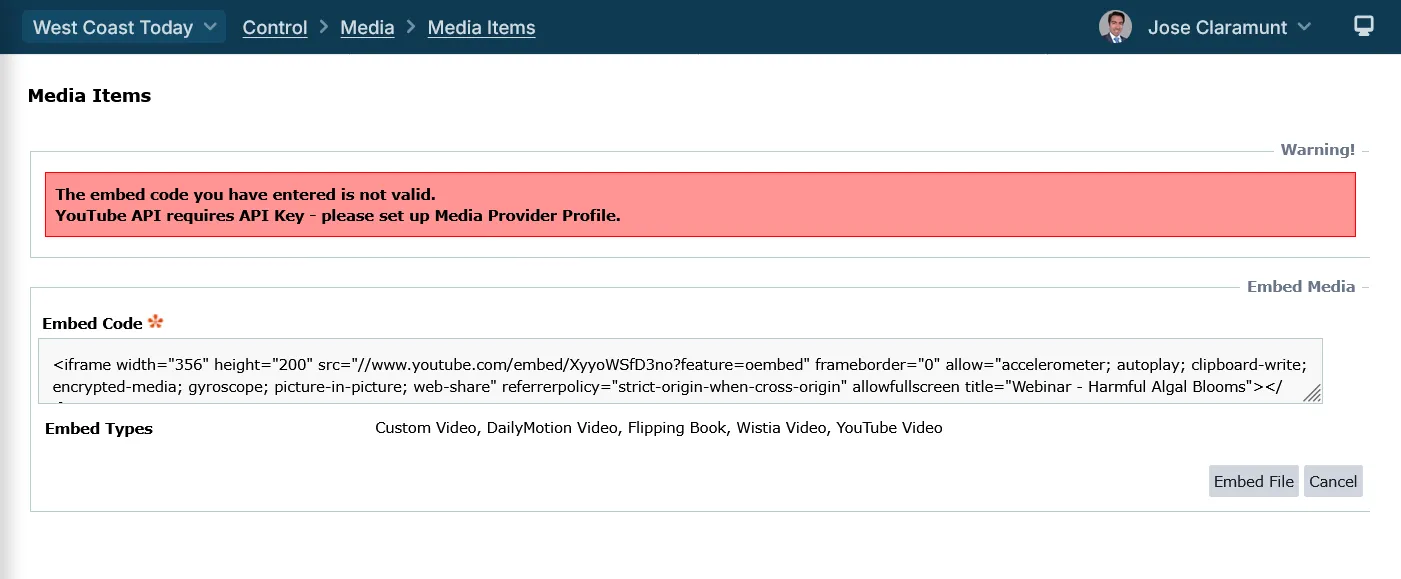
Task: Click the required asterisk beside Embed Code
Action: click(x=155, y=322)
